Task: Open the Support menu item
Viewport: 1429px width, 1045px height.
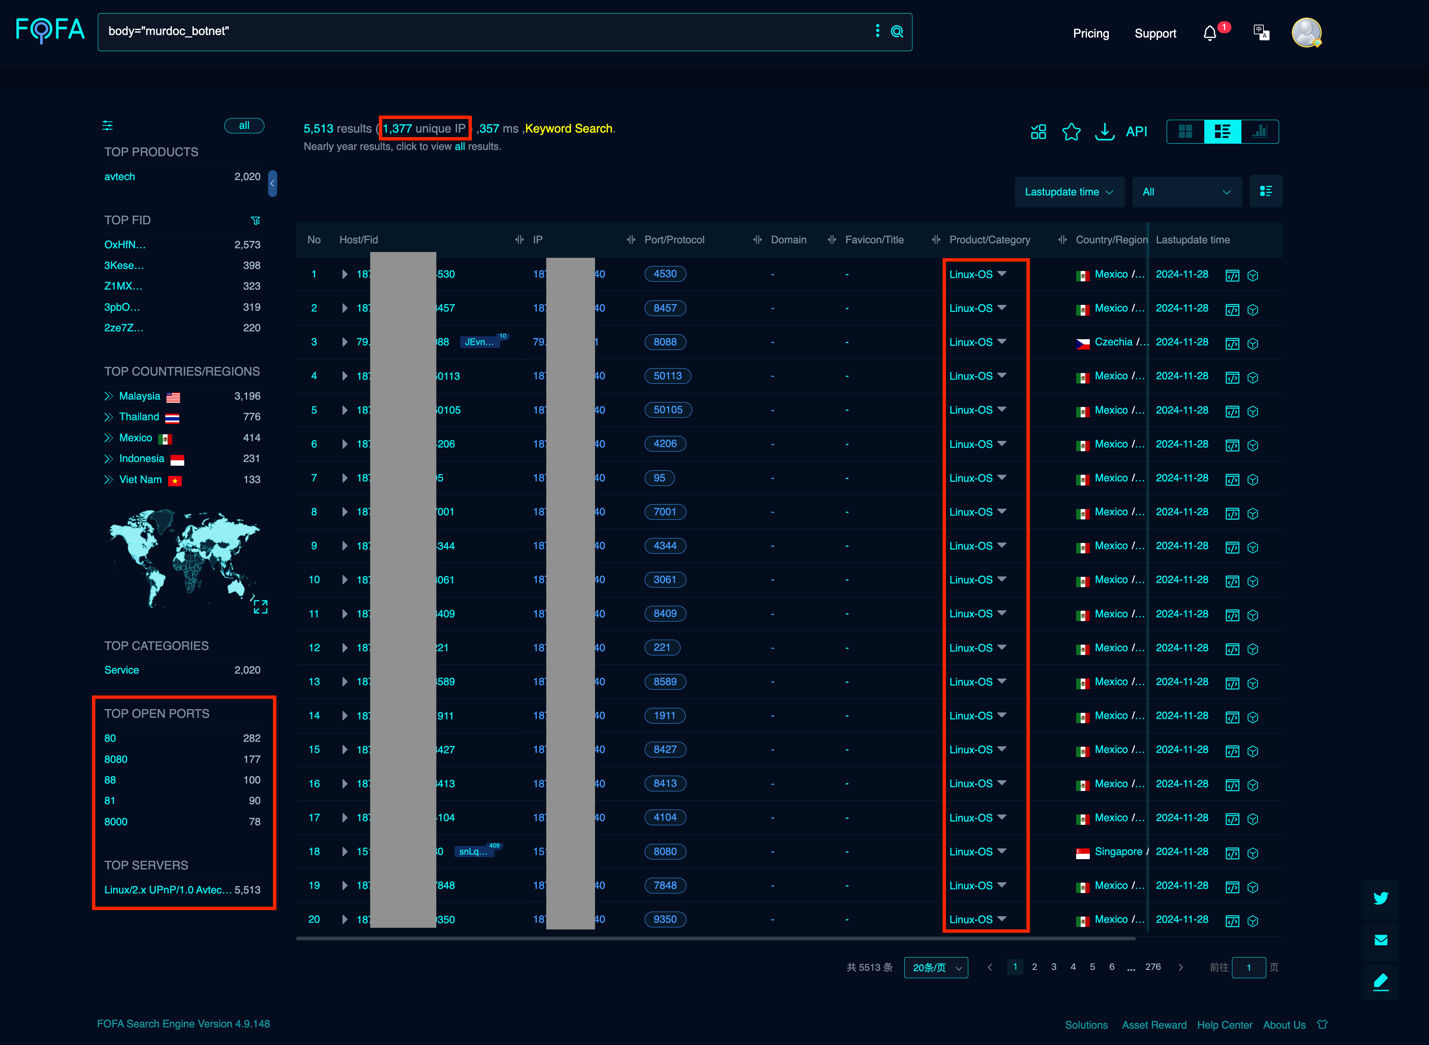Action: (x=1155, y=33)
